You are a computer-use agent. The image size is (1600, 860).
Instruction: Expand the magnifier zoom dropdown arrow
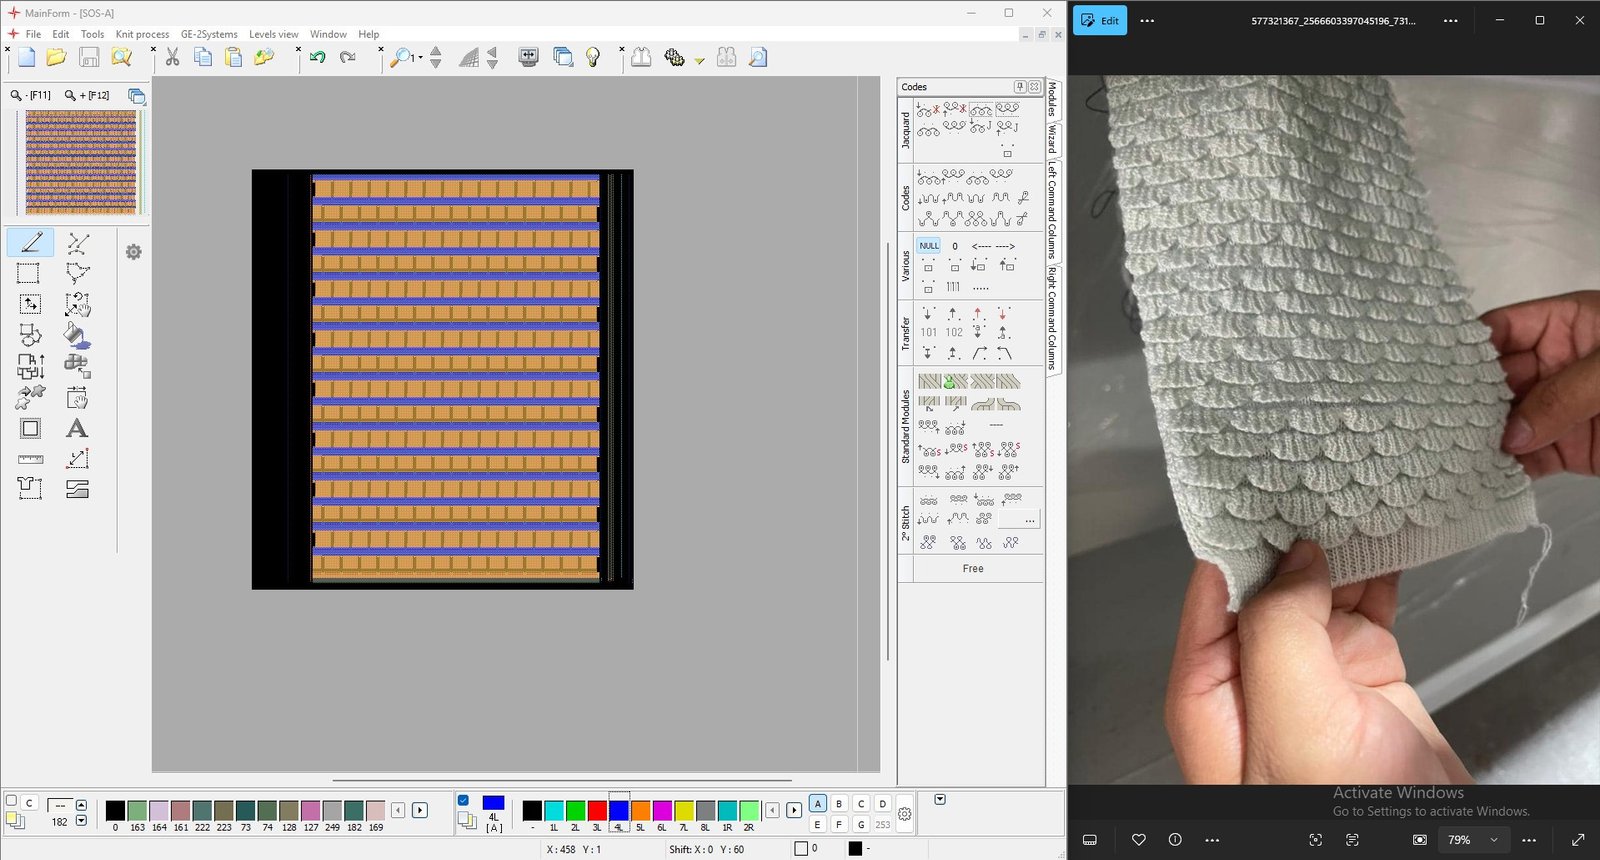pos(420,58)
